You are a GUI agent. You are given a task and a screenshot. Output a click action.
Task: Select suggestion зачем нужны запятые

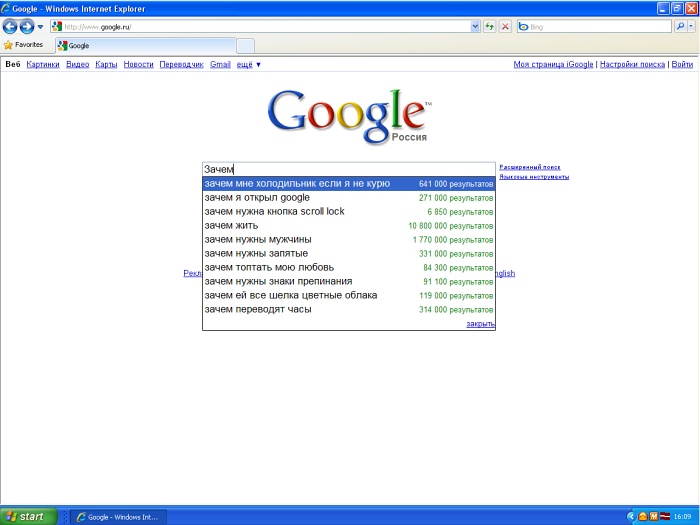[x=349, y=254]
